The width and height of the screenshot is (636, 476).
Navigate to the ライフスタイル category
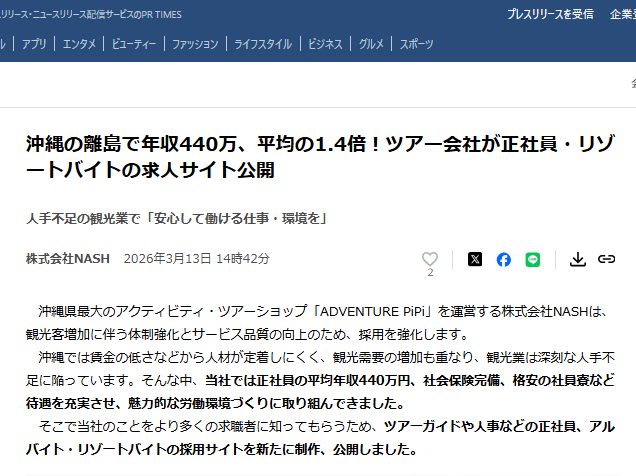click(263, 44)
